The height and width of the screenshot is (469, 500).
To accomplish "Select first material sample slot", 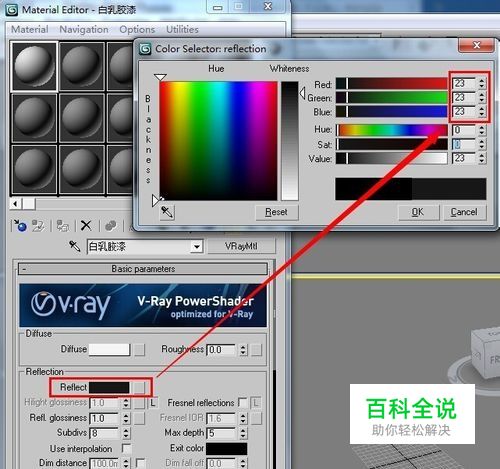I will (x=34, y=66).
